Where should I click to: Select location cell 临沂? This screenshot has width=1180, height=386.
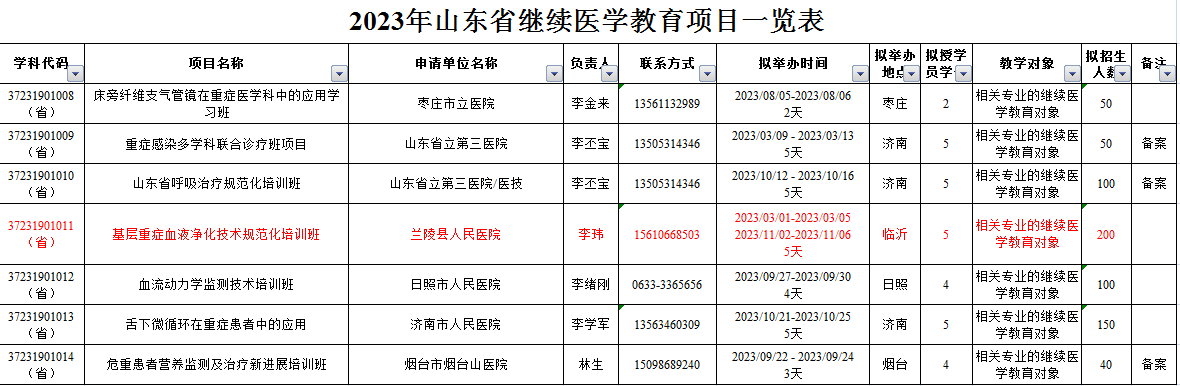pos(895,234)
